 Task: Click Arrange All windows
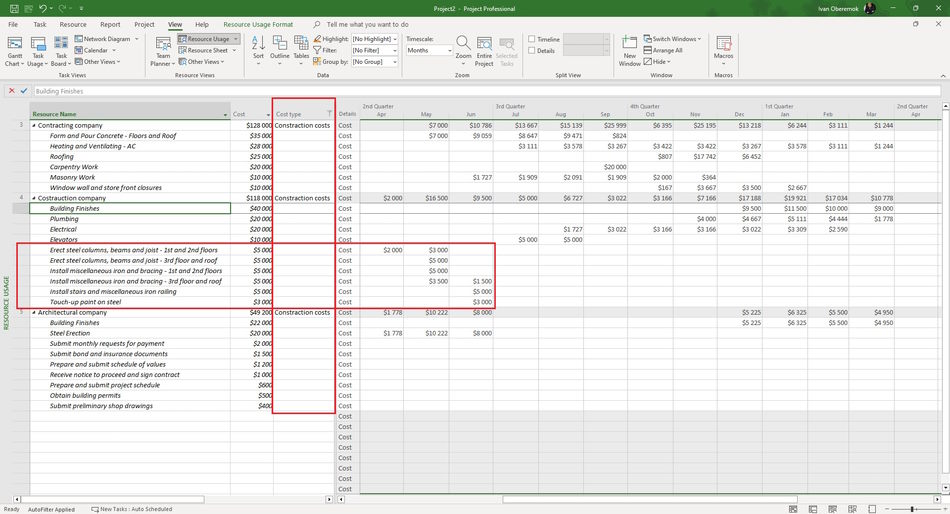663,50
